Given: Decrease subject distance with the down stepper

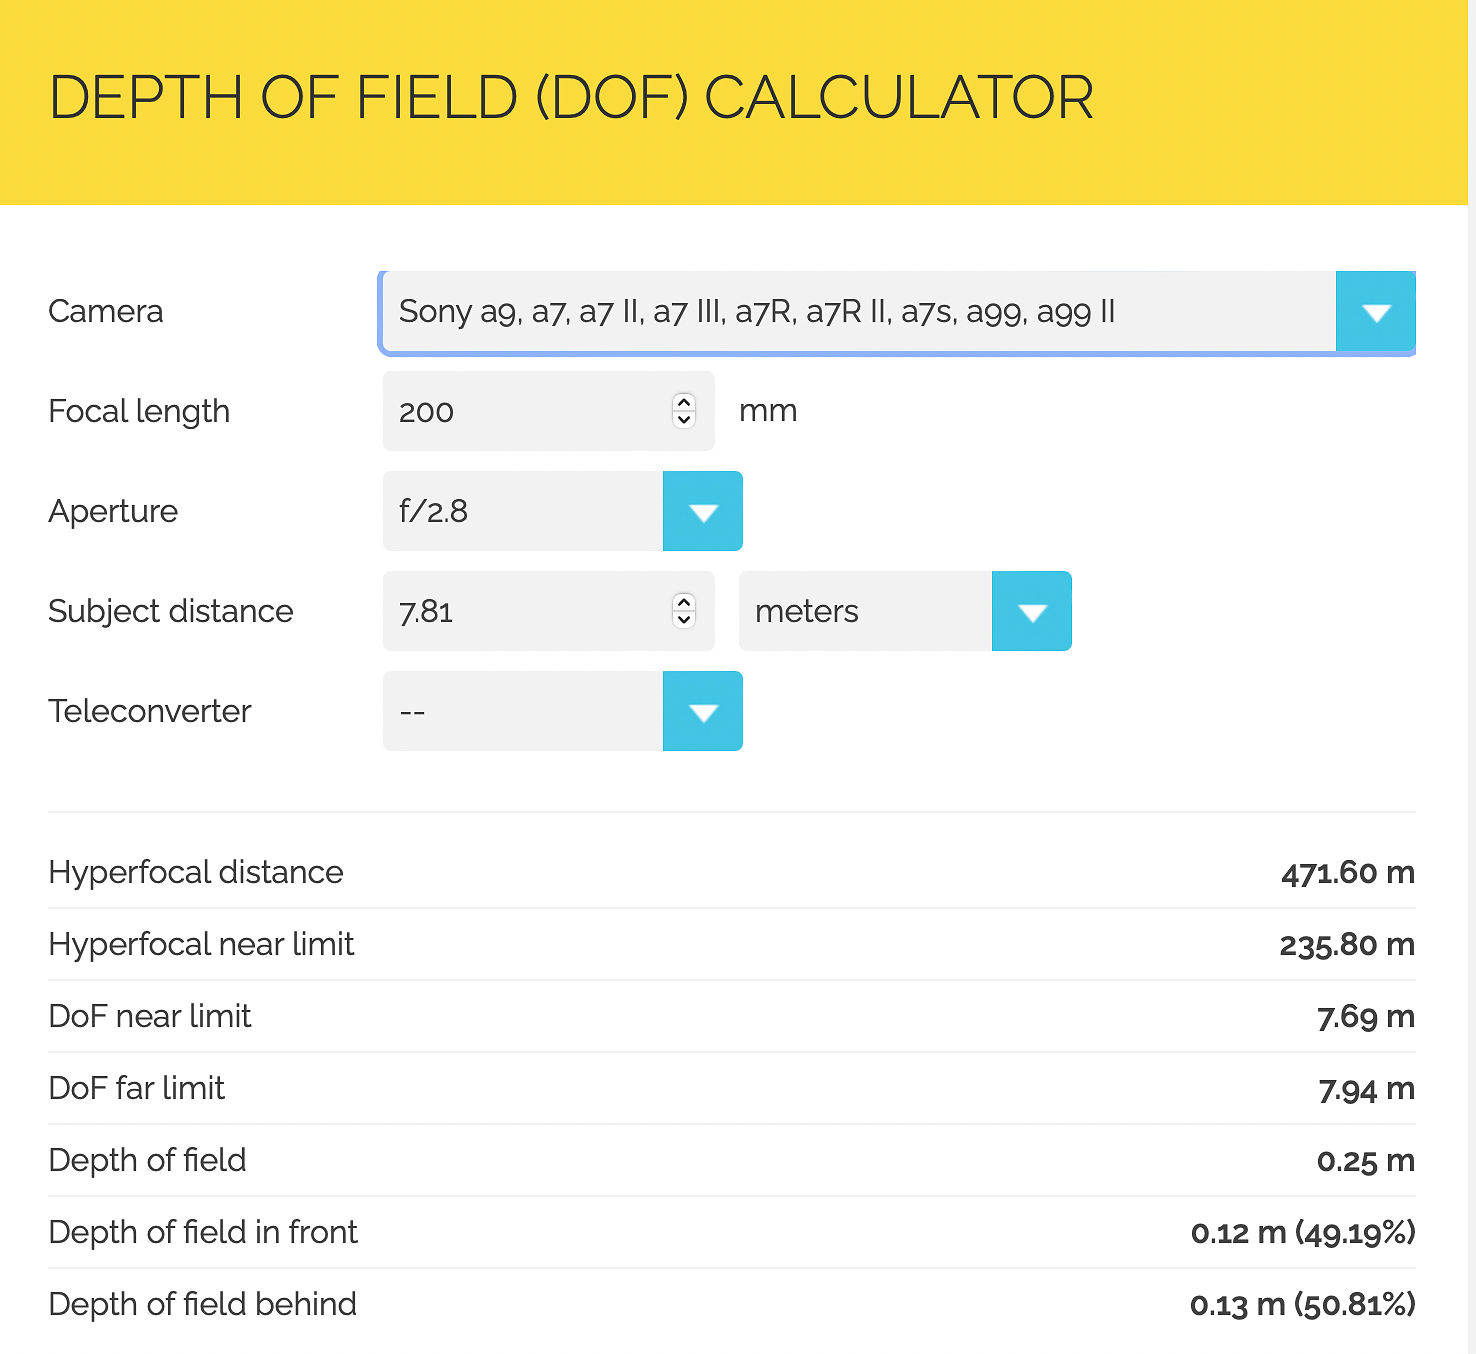Looking at the screenshot, I should (x=684, y=620).
